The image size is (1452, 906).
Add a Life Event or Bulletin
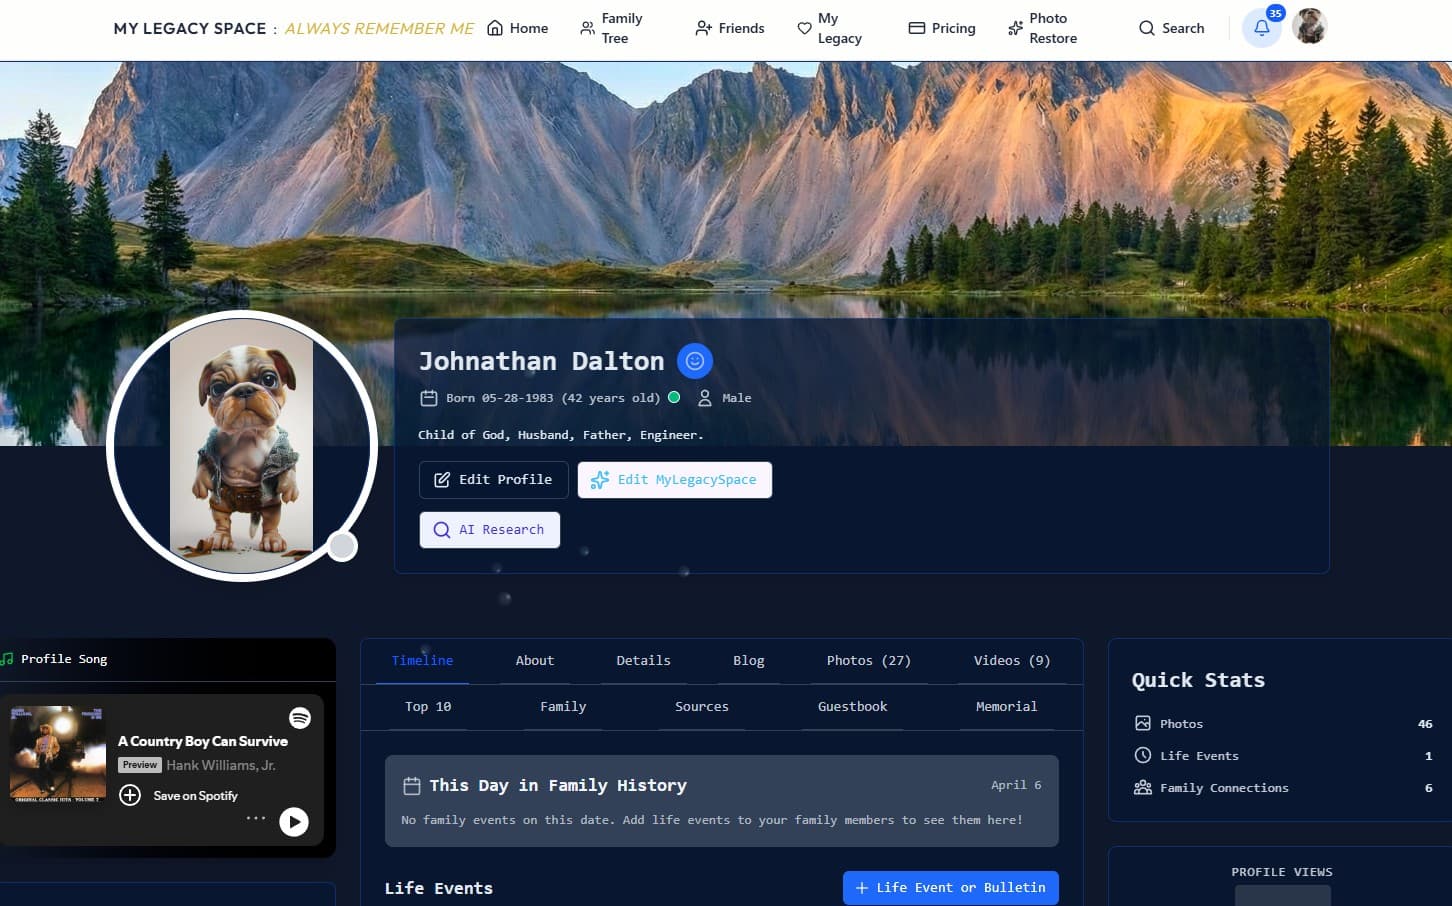(x=949, y=887)
